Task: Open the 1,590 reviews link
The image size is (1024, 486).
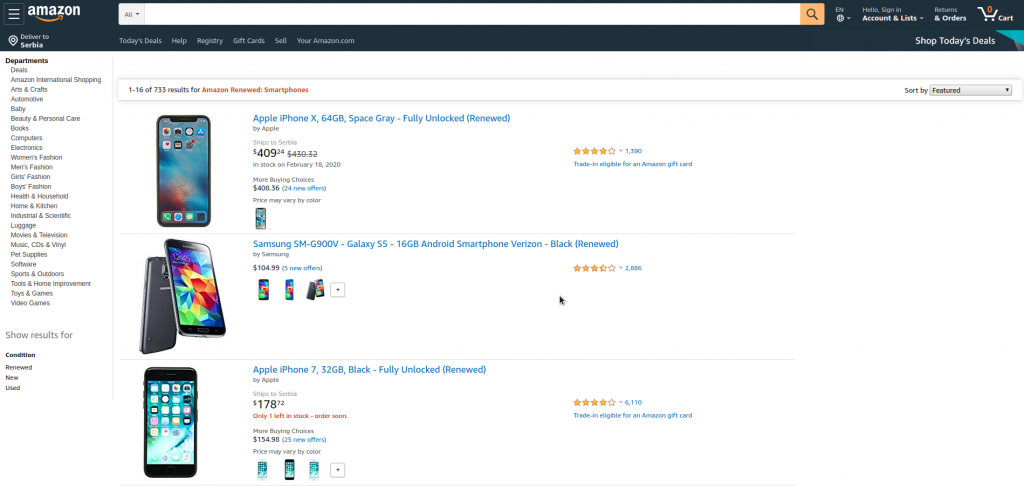Action: [x=633, y=151]
